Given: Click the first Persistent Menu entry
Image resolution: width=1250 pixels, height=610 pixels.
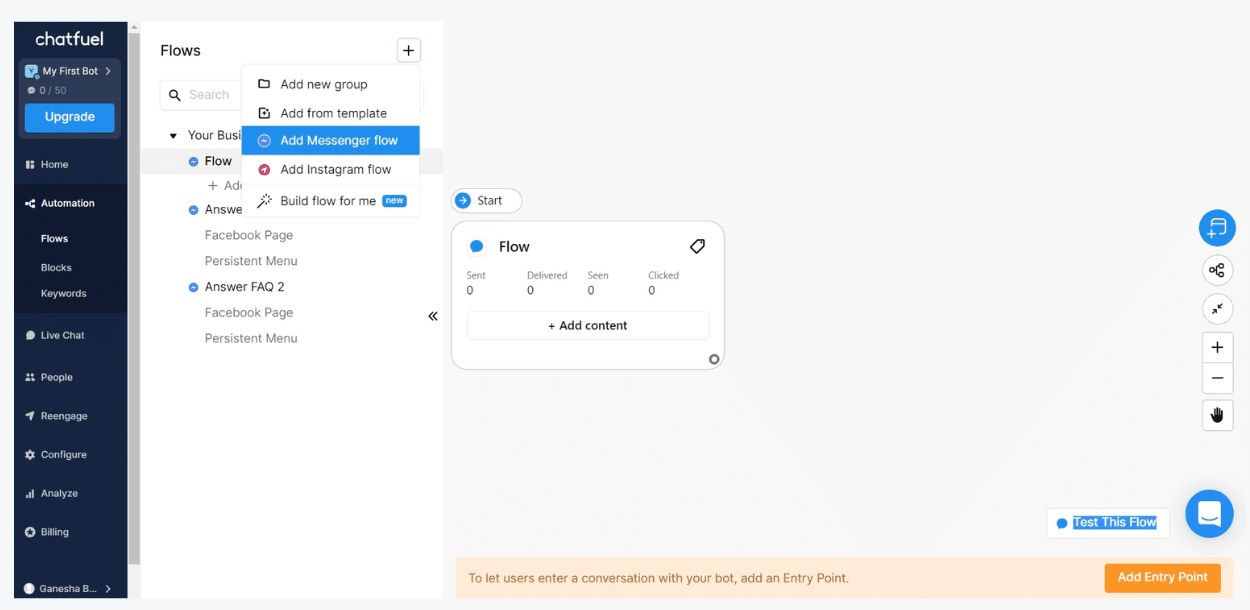Looking at the screenshot, I should (251, 261).
